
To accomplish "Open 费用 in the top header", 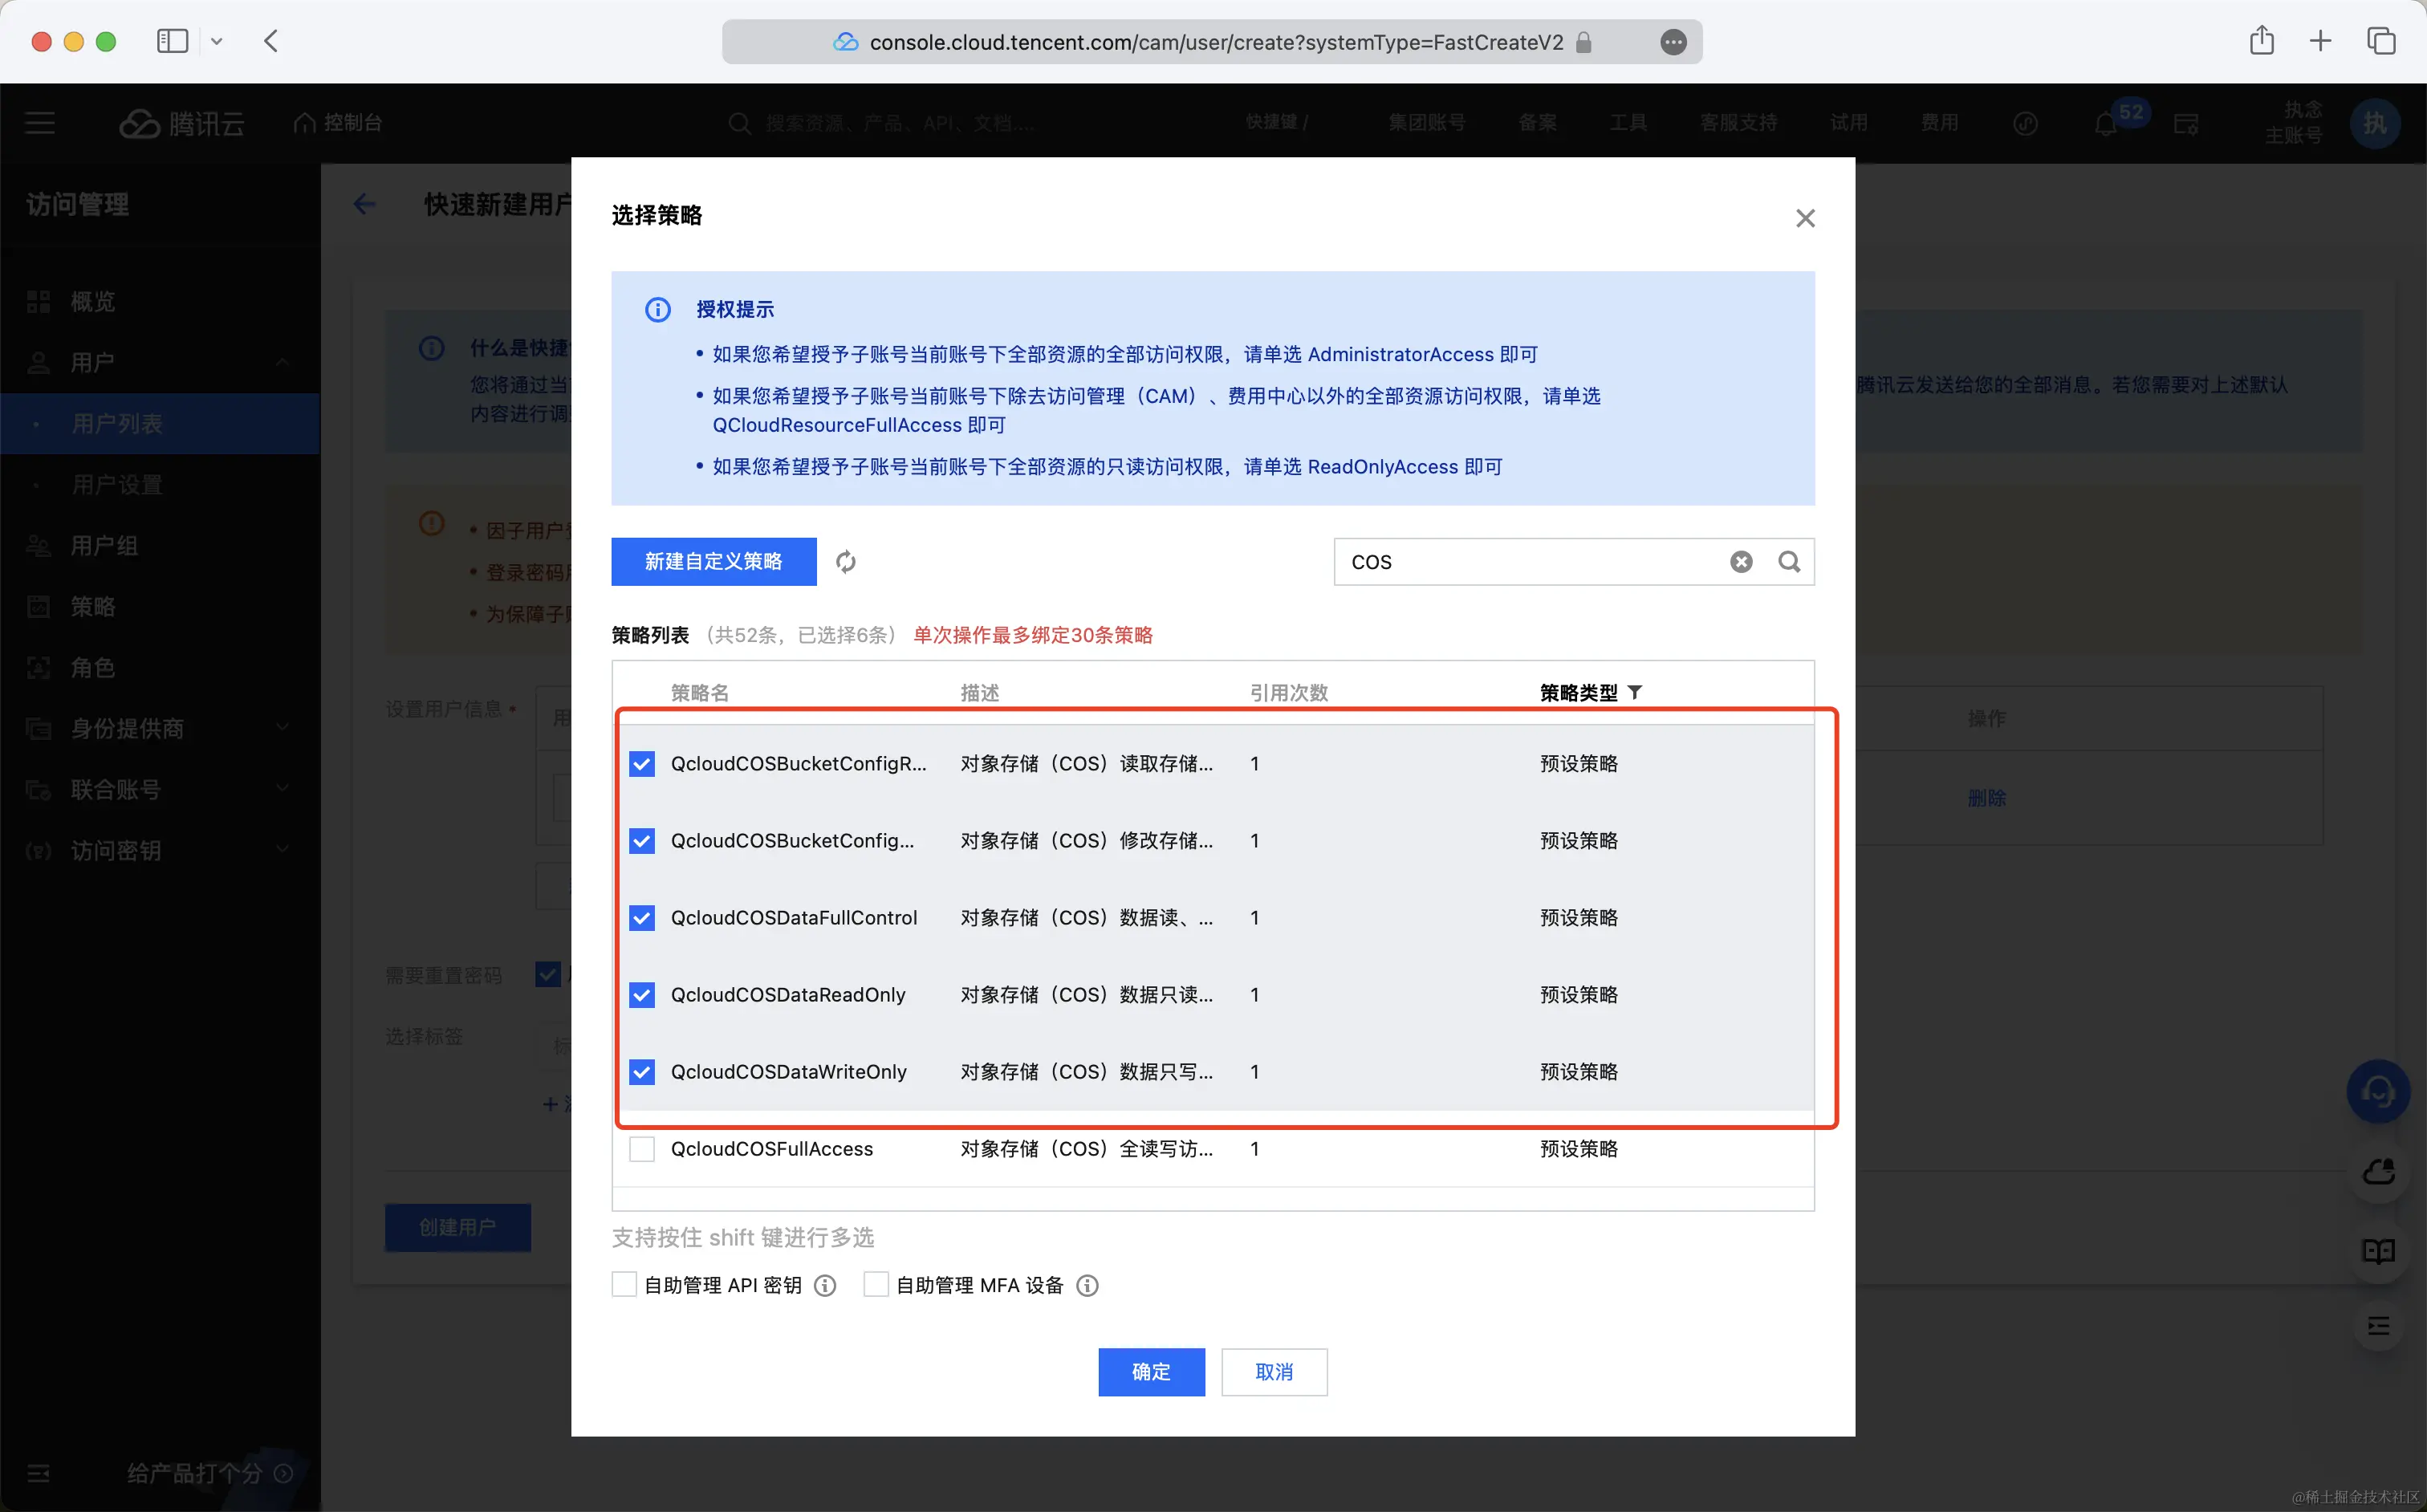I will 1939,123.
